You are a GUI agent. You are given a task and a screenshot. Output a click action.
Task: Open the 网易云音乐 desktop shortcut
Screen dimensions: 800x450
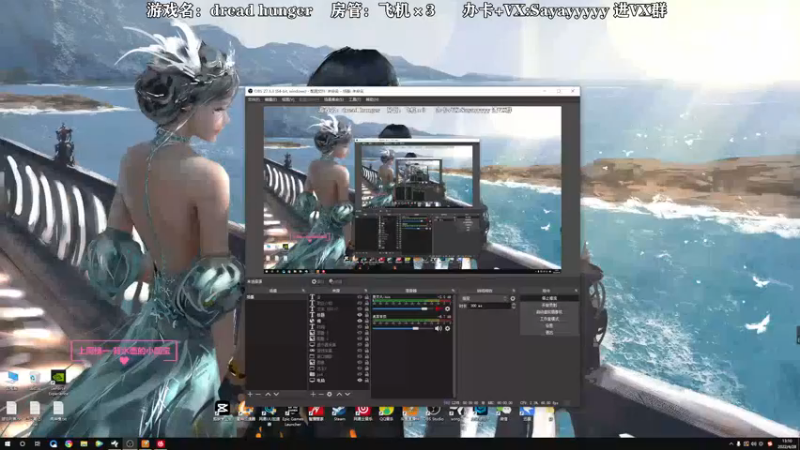(x=363, y=413)
